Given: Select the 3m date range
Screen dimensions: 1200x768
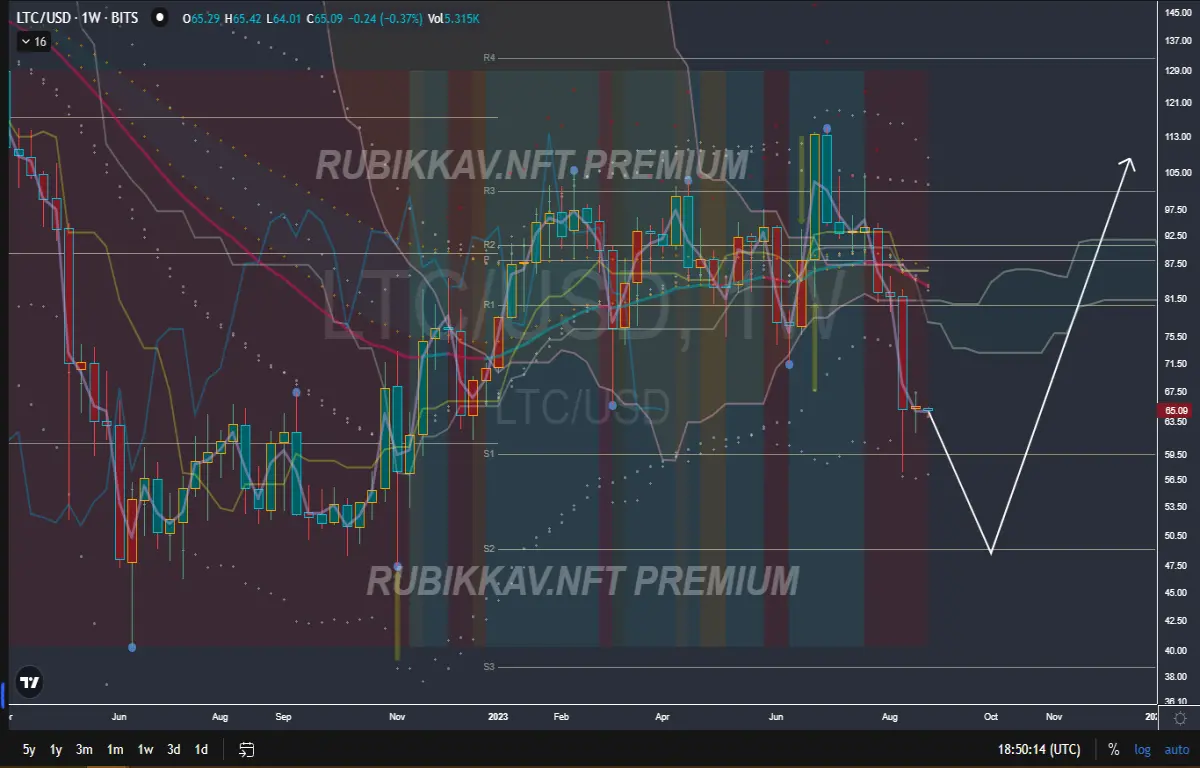Looking at the screenshot, I should tap(85, 749).
